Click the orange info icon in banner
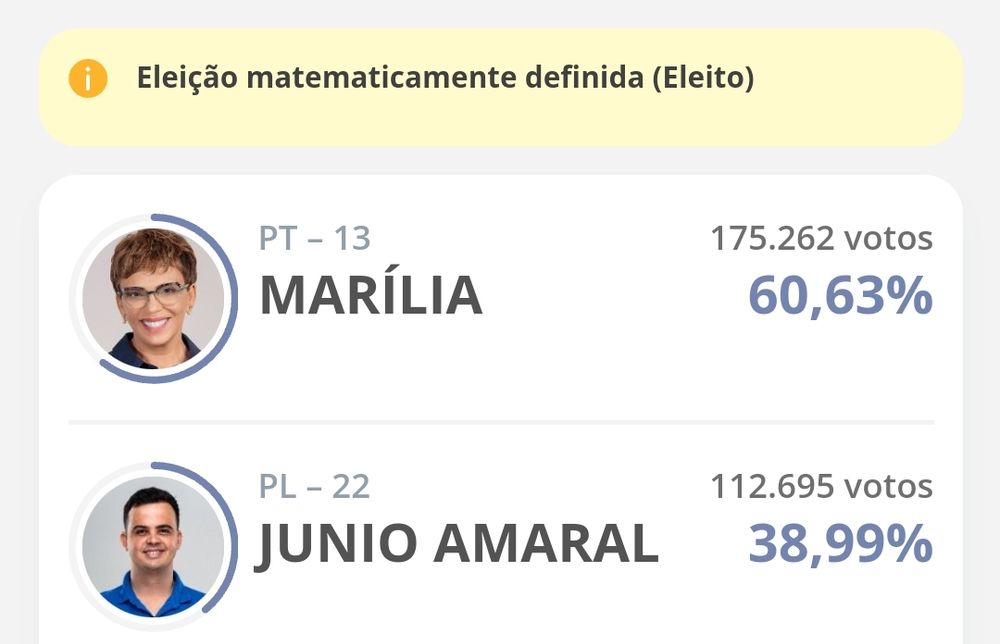The image size is (1000, 644). tap(88, 78)
